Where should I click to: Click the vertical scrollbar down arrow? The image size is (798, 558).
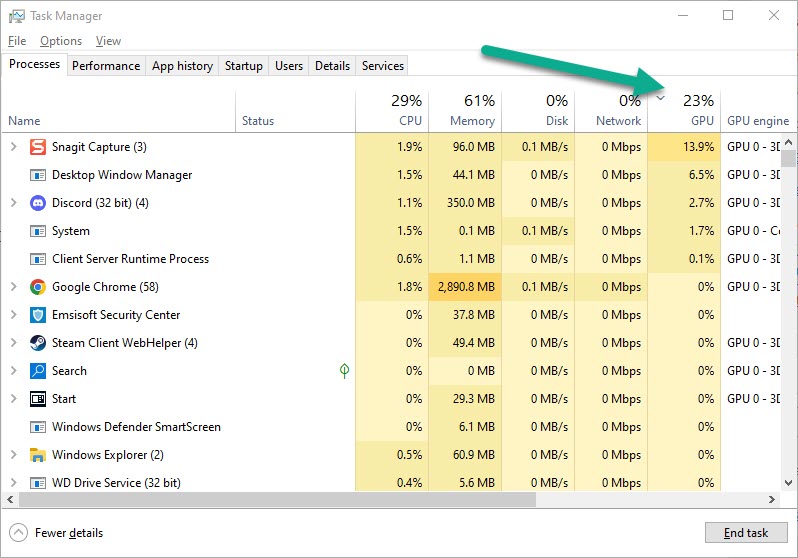pos(788,483)
